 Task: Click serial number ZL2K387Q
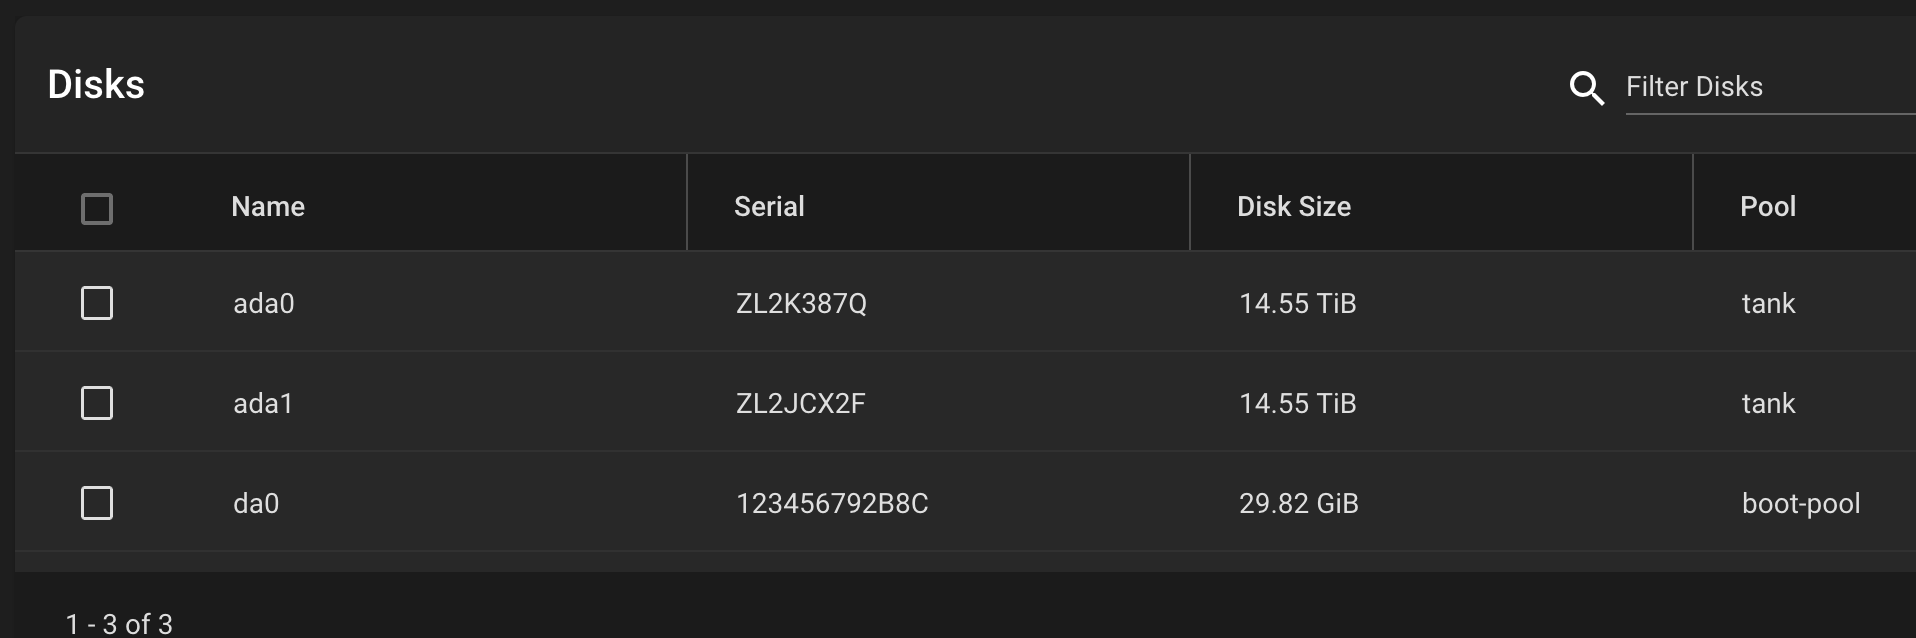point(801,304)
